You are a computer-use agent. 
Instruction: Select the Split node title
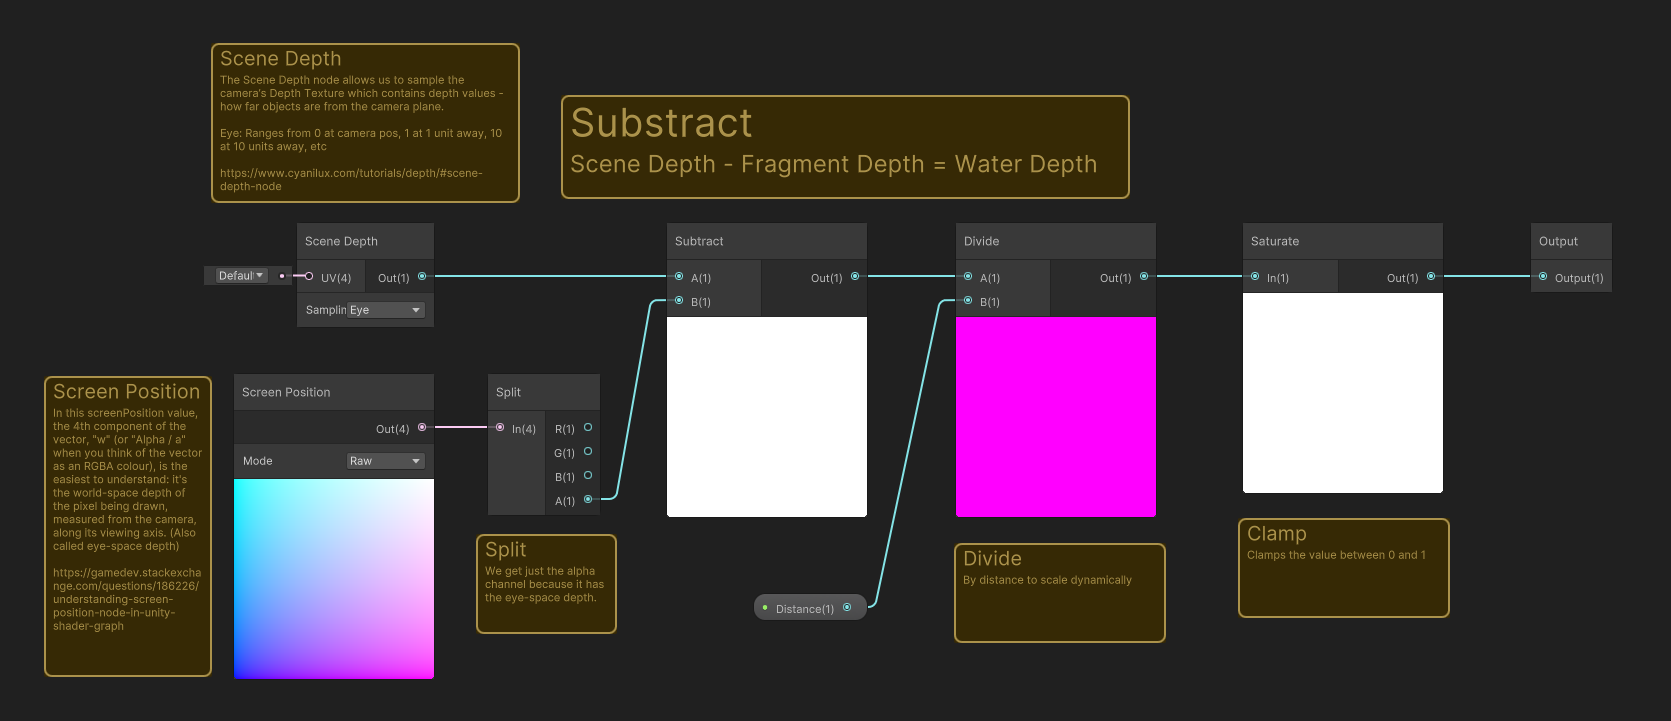508,392
